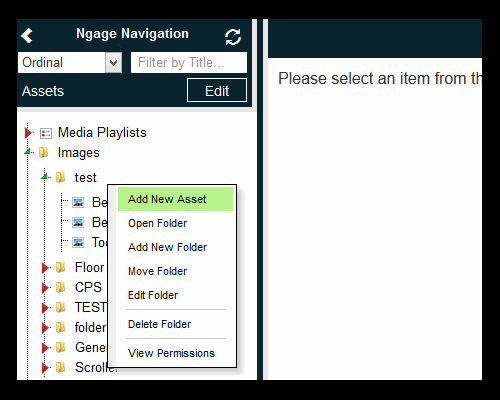
Task: Collapse the test folder
Action: (x=45, y=177)
